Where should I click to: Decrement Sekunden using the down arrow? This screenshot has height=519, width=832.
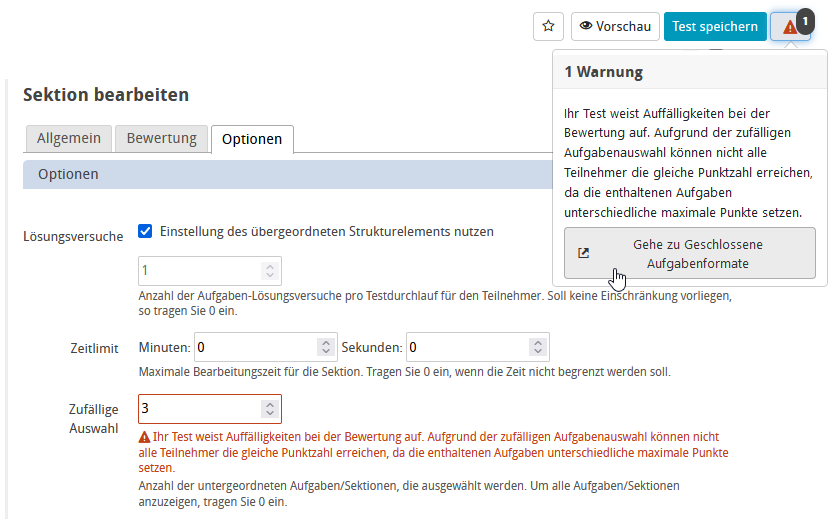[x=538, y=352]
